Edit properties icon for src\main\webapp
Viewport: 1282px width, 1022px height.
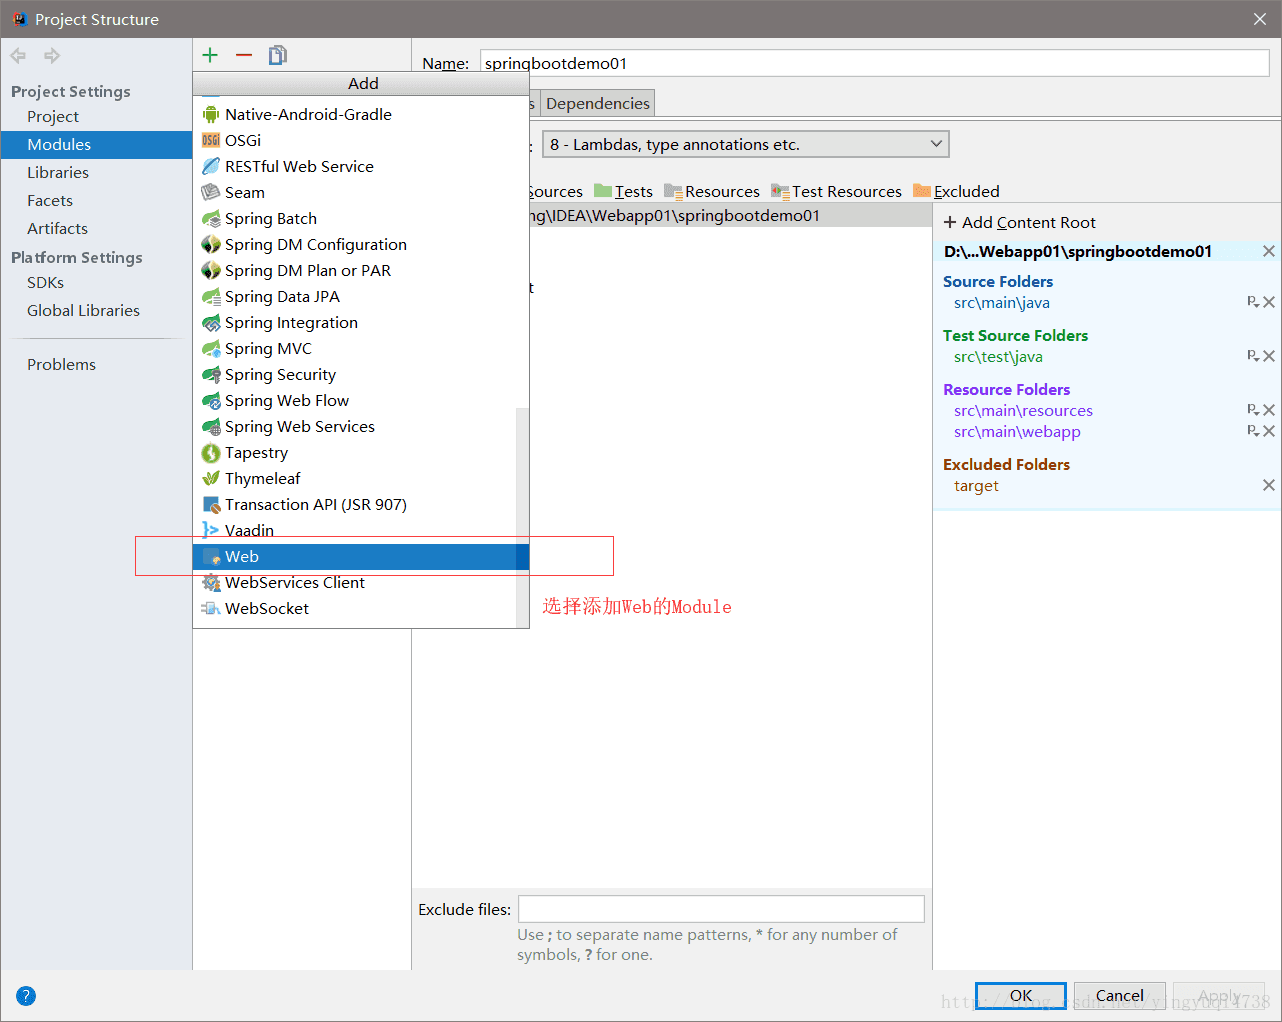click(1252, 431)
